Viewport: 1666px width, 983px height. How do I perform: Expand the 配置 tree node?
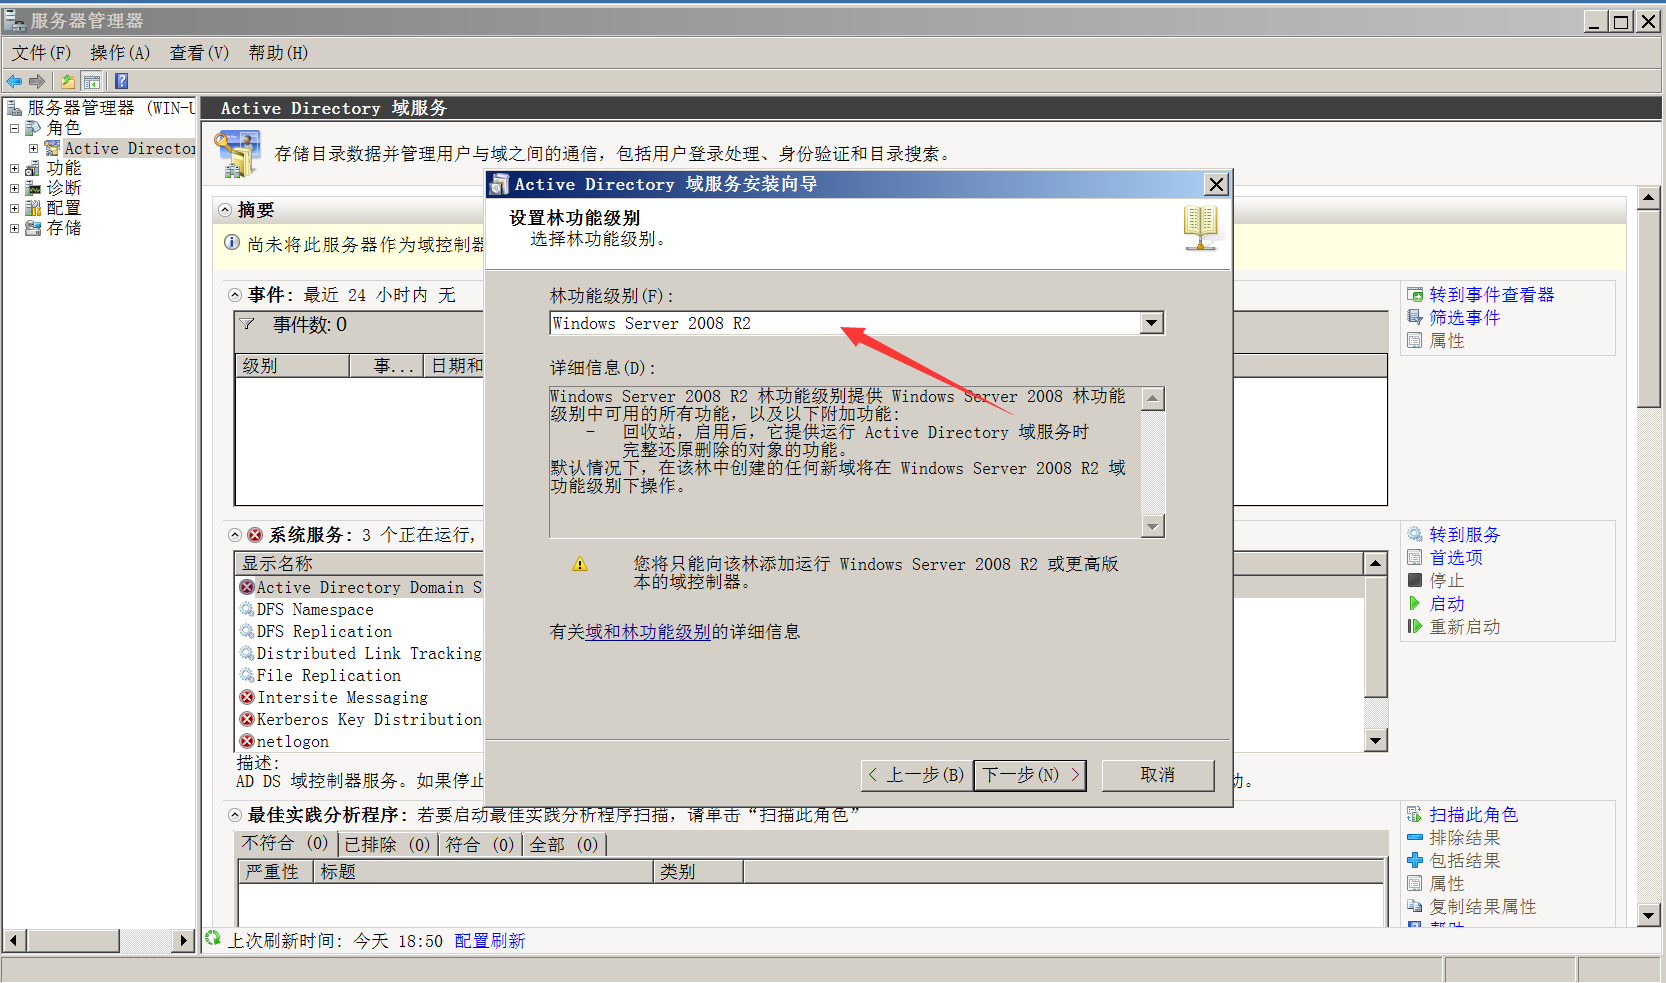[14, 208]
